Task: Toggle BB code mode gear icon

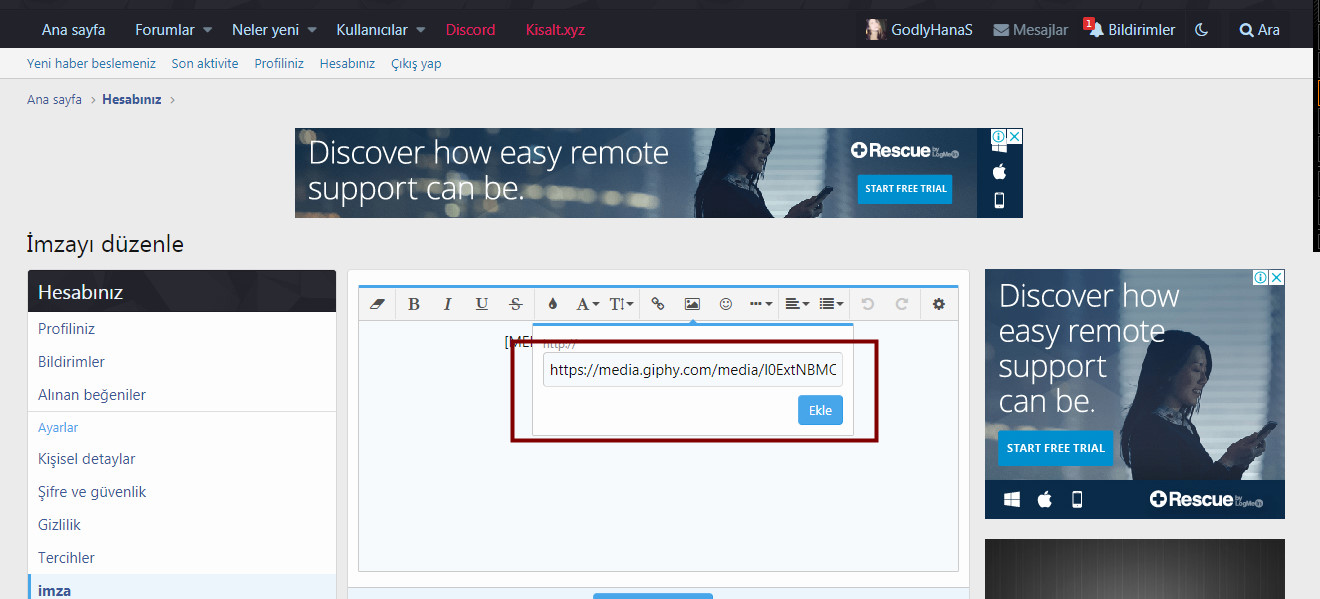Action: point(939,304)
